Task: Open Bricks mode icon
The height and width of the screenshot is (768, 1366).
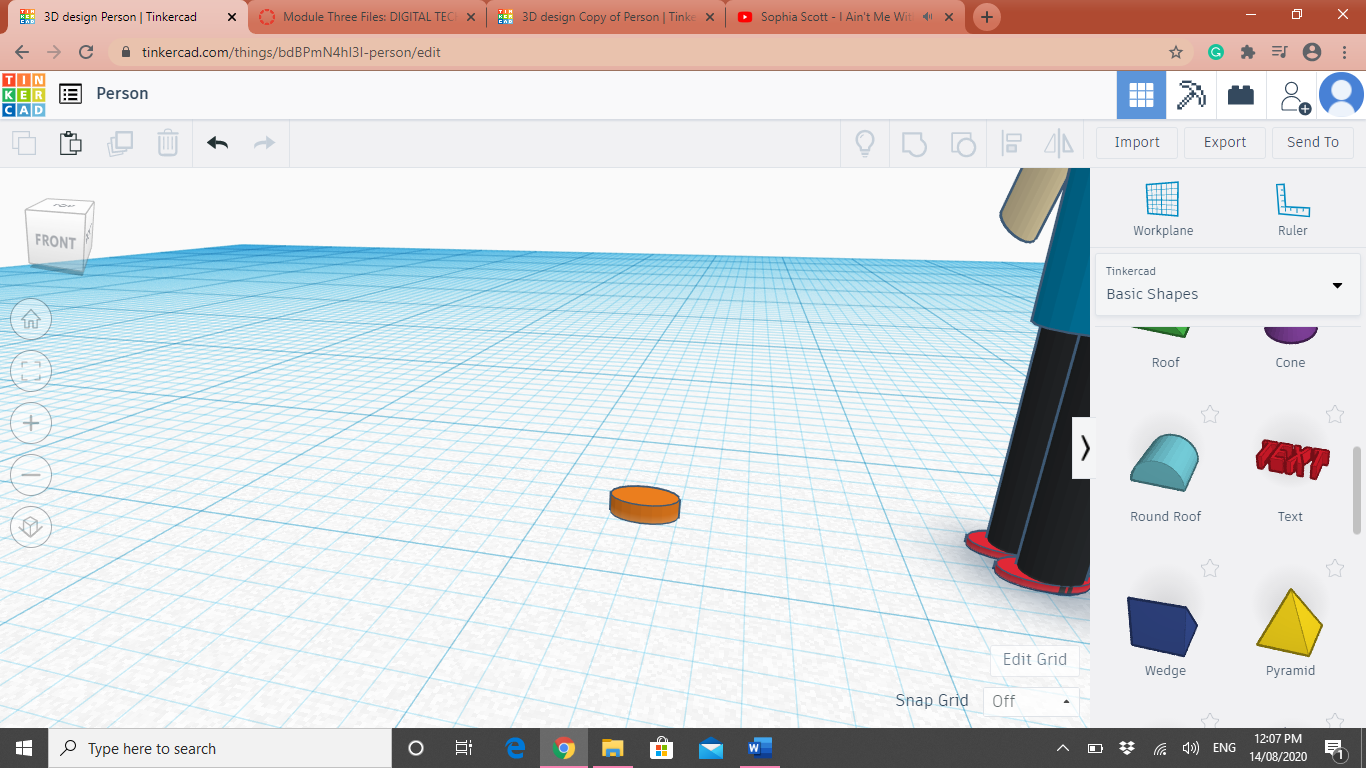Action: point(1241,95)
